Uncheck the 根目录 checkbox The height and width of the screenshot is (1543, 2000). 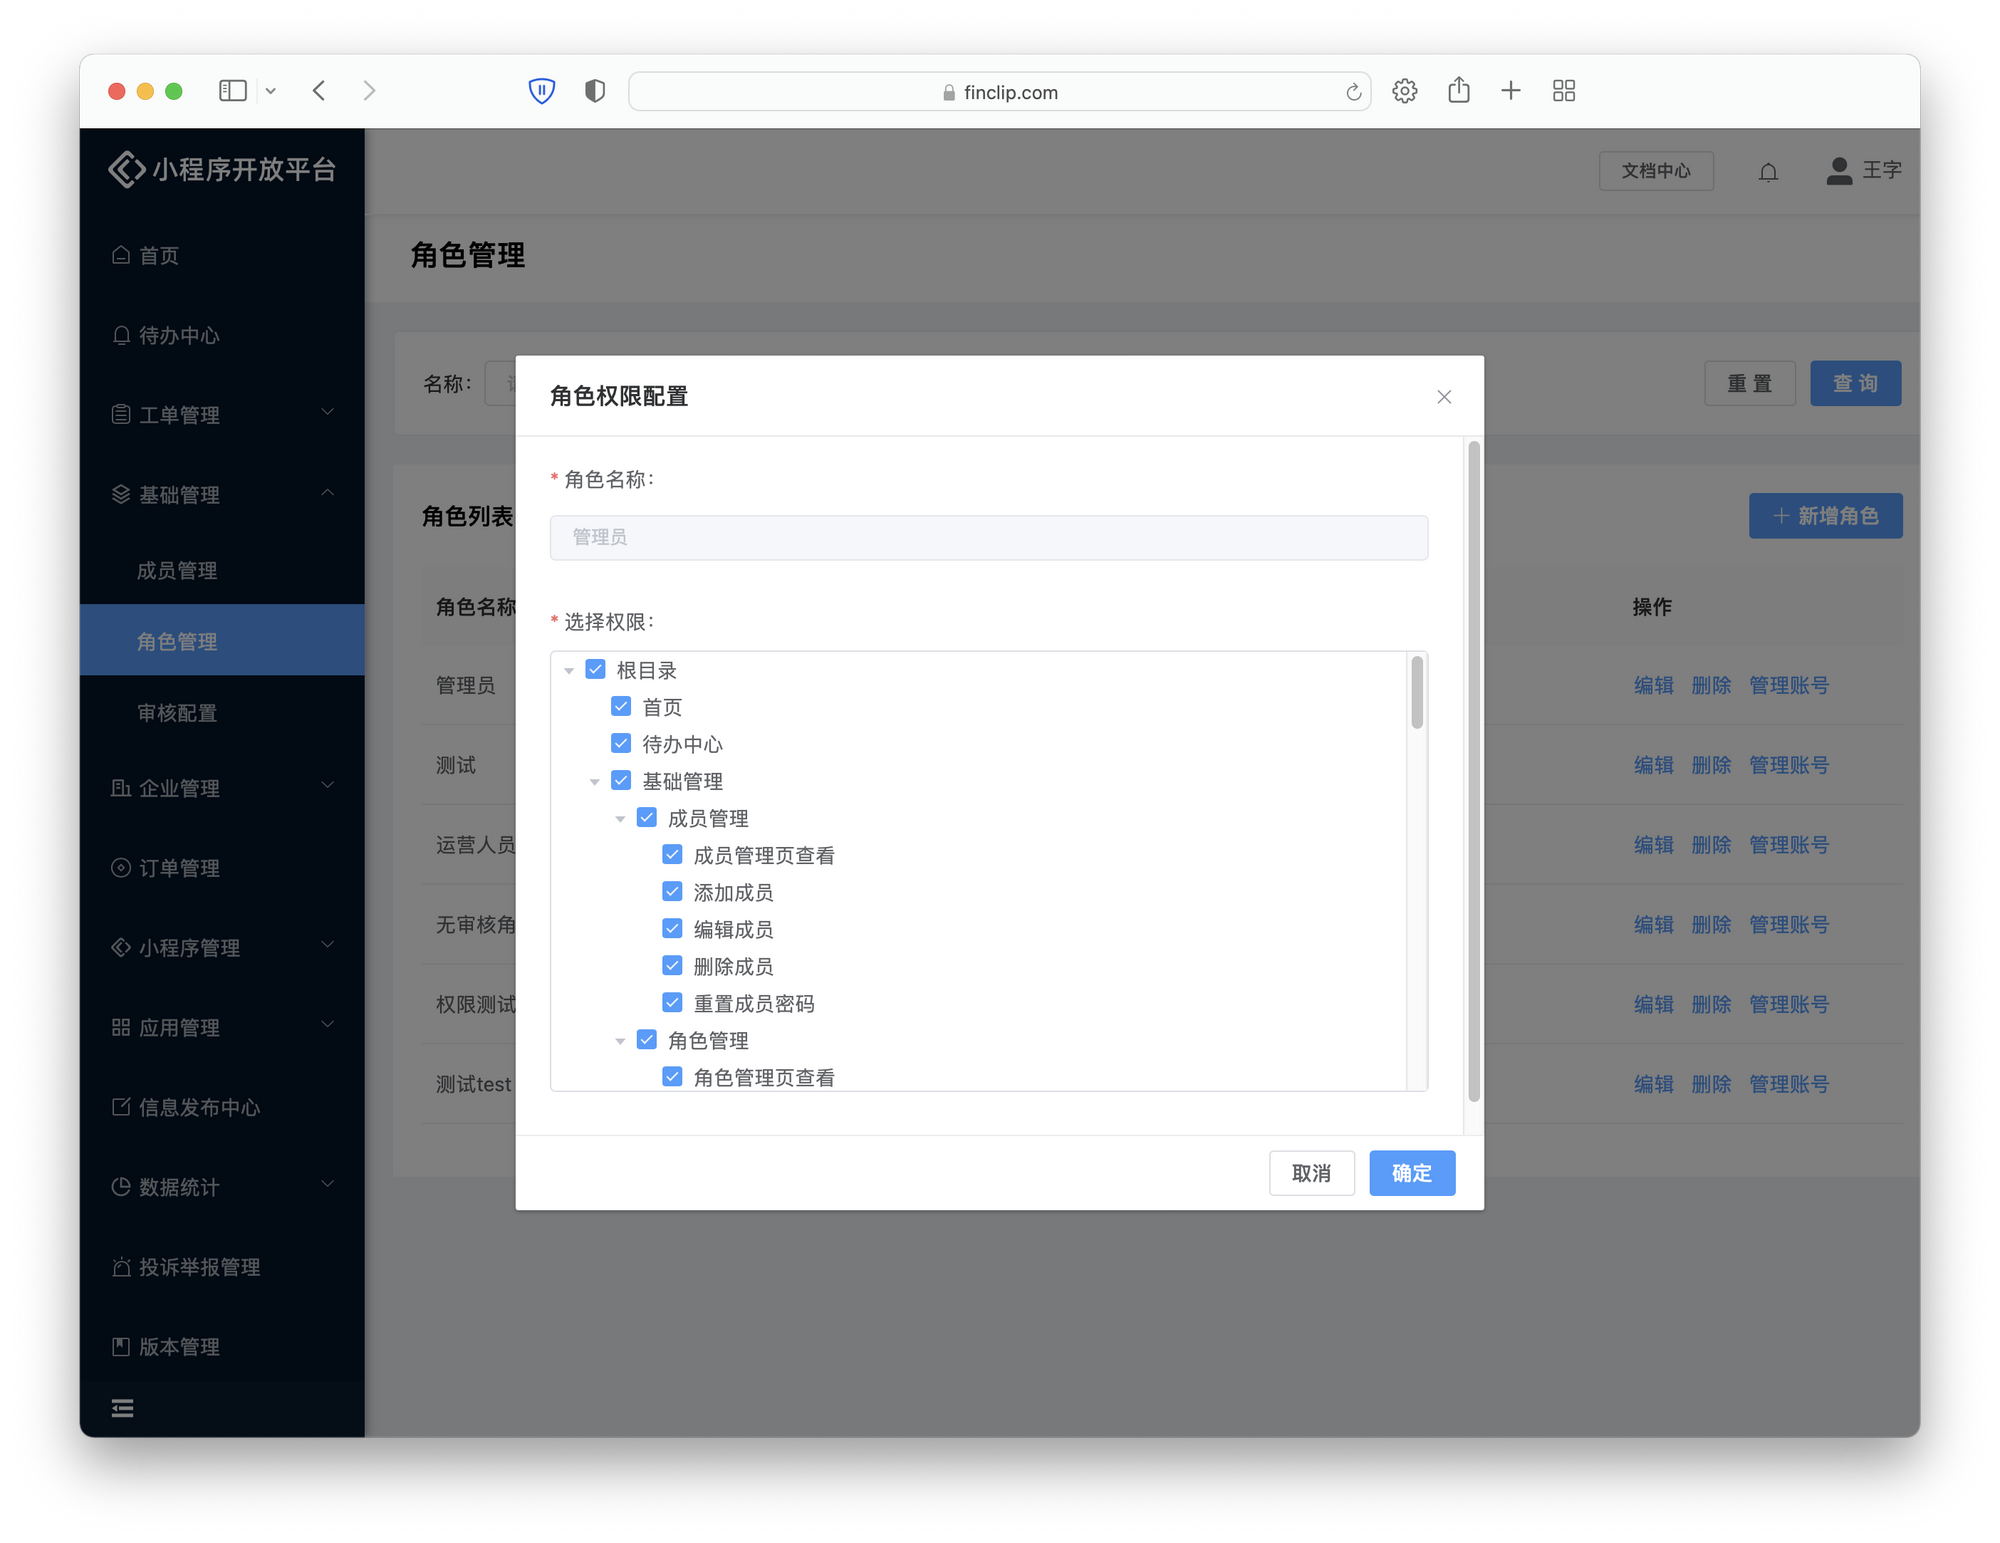[595, 669]
